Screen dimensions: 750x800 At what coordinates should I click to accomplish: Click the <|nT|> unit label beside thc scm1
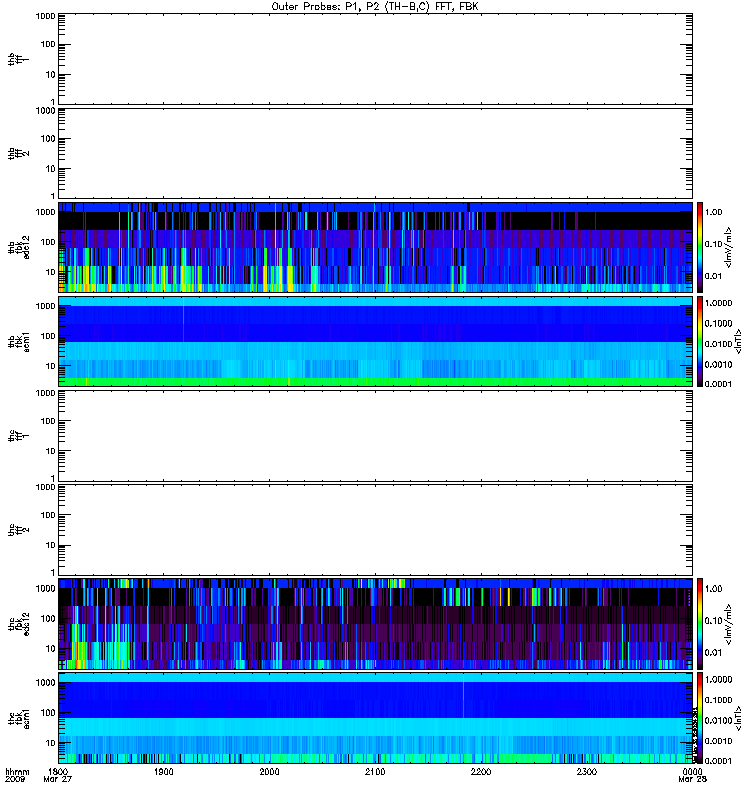point(738,718)
